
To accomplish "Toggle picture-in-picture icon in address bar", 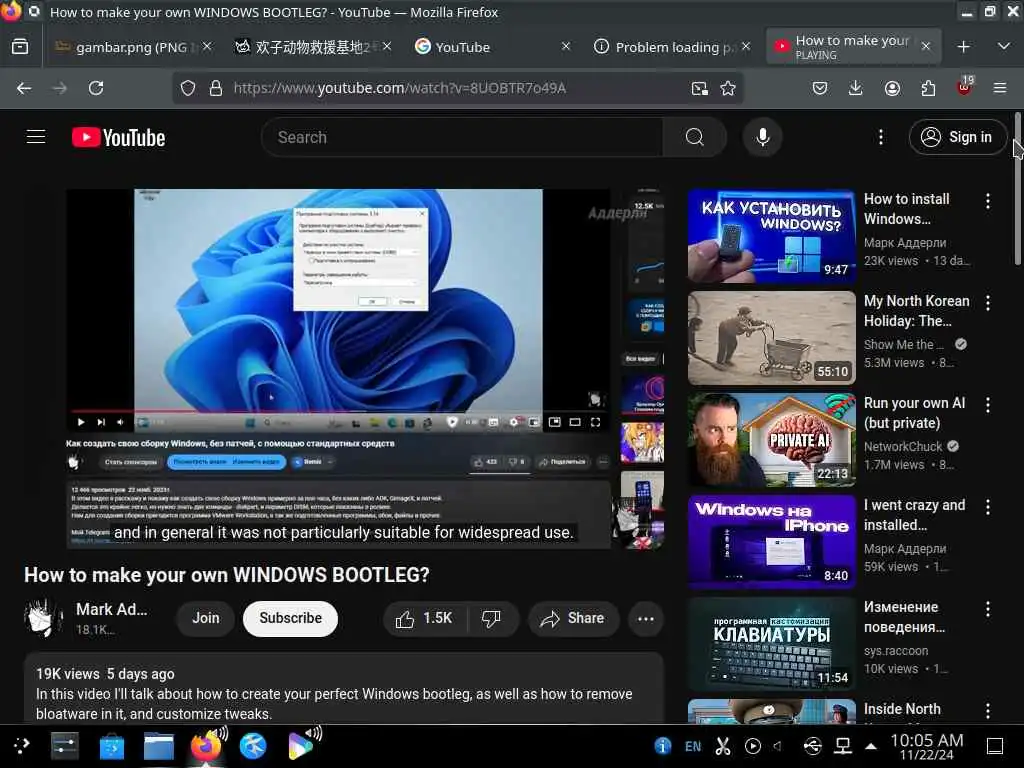I will (x=699, y=88).
